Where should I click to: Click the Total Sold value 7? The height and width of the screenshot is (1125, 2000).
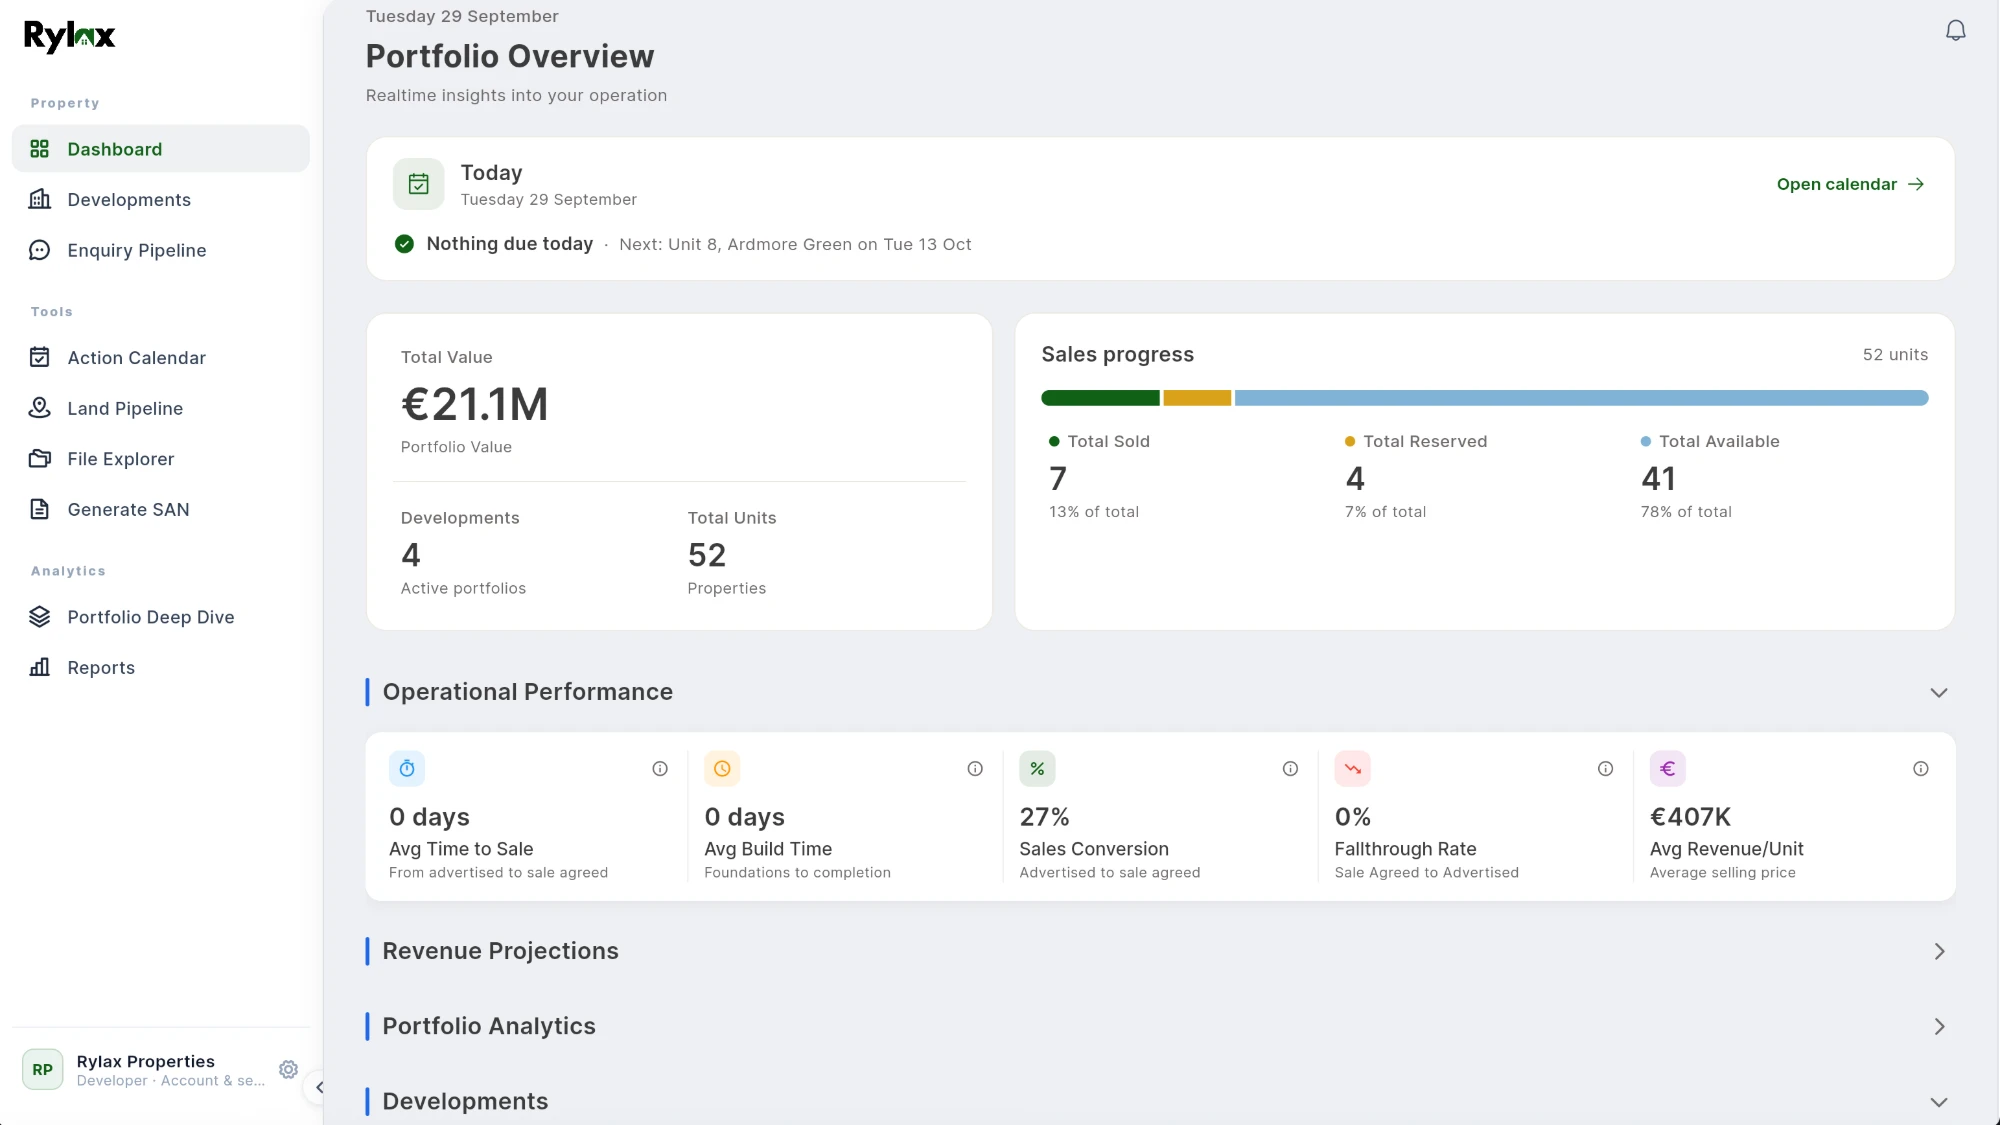point(1058,479)
